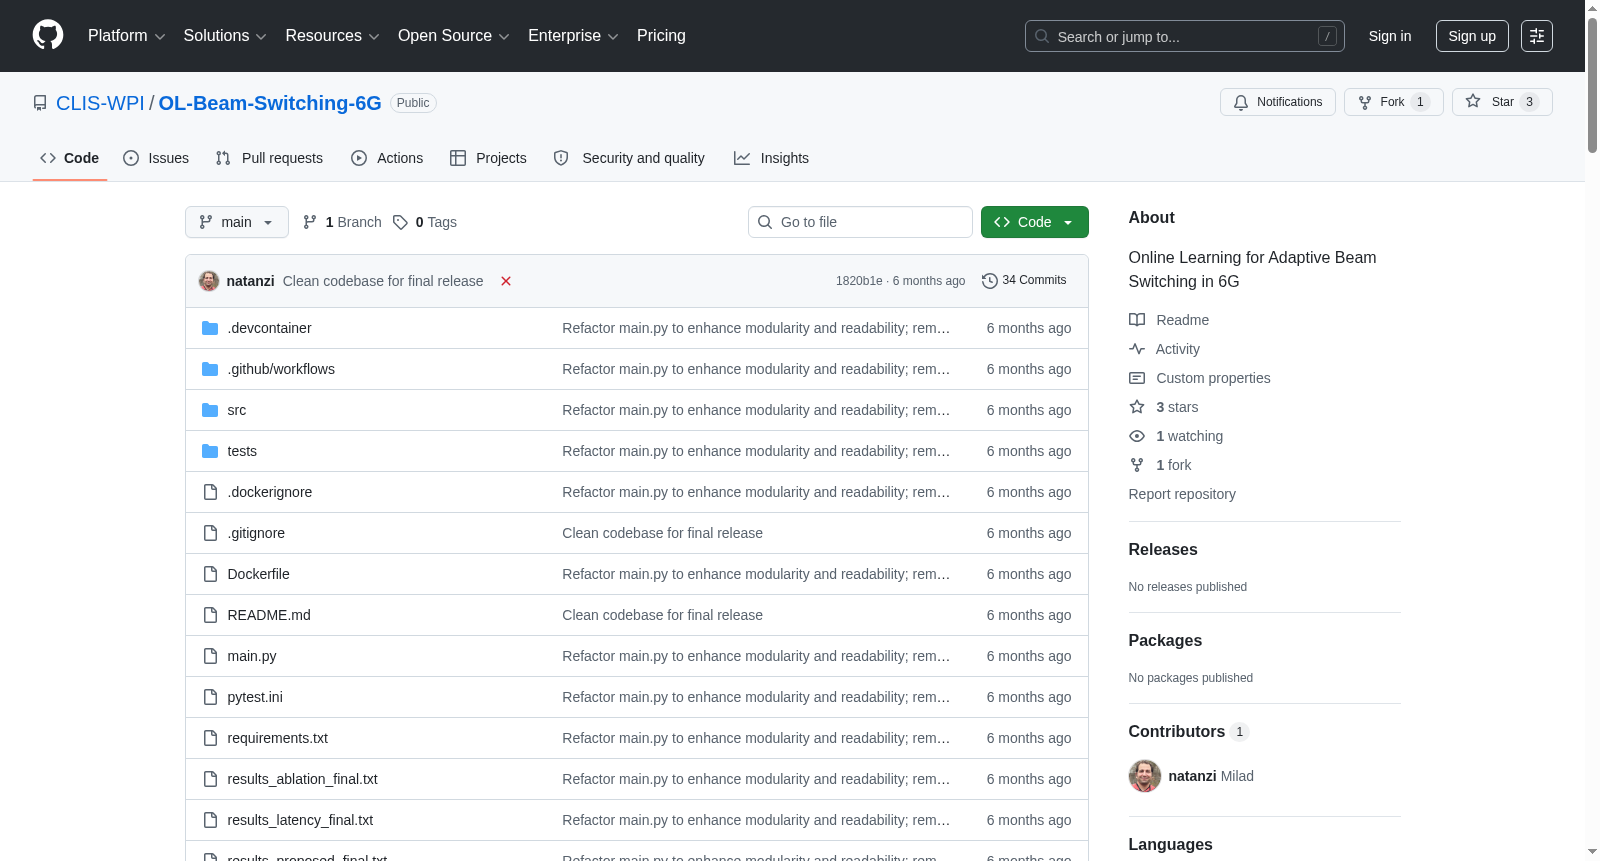1600x861 pixels.
Task: Expand the Platform menu
Action: tap(126, 36)
